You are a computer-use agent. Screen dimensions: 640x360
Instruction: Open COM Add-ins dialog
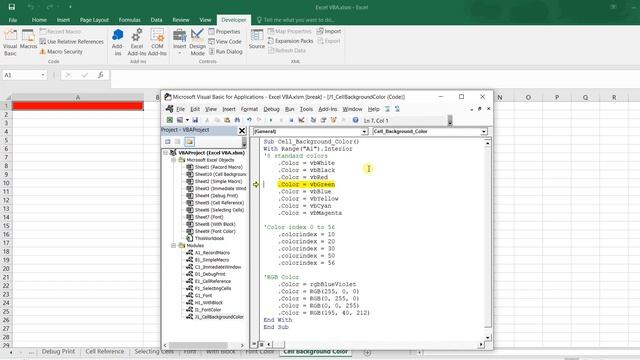157,42
